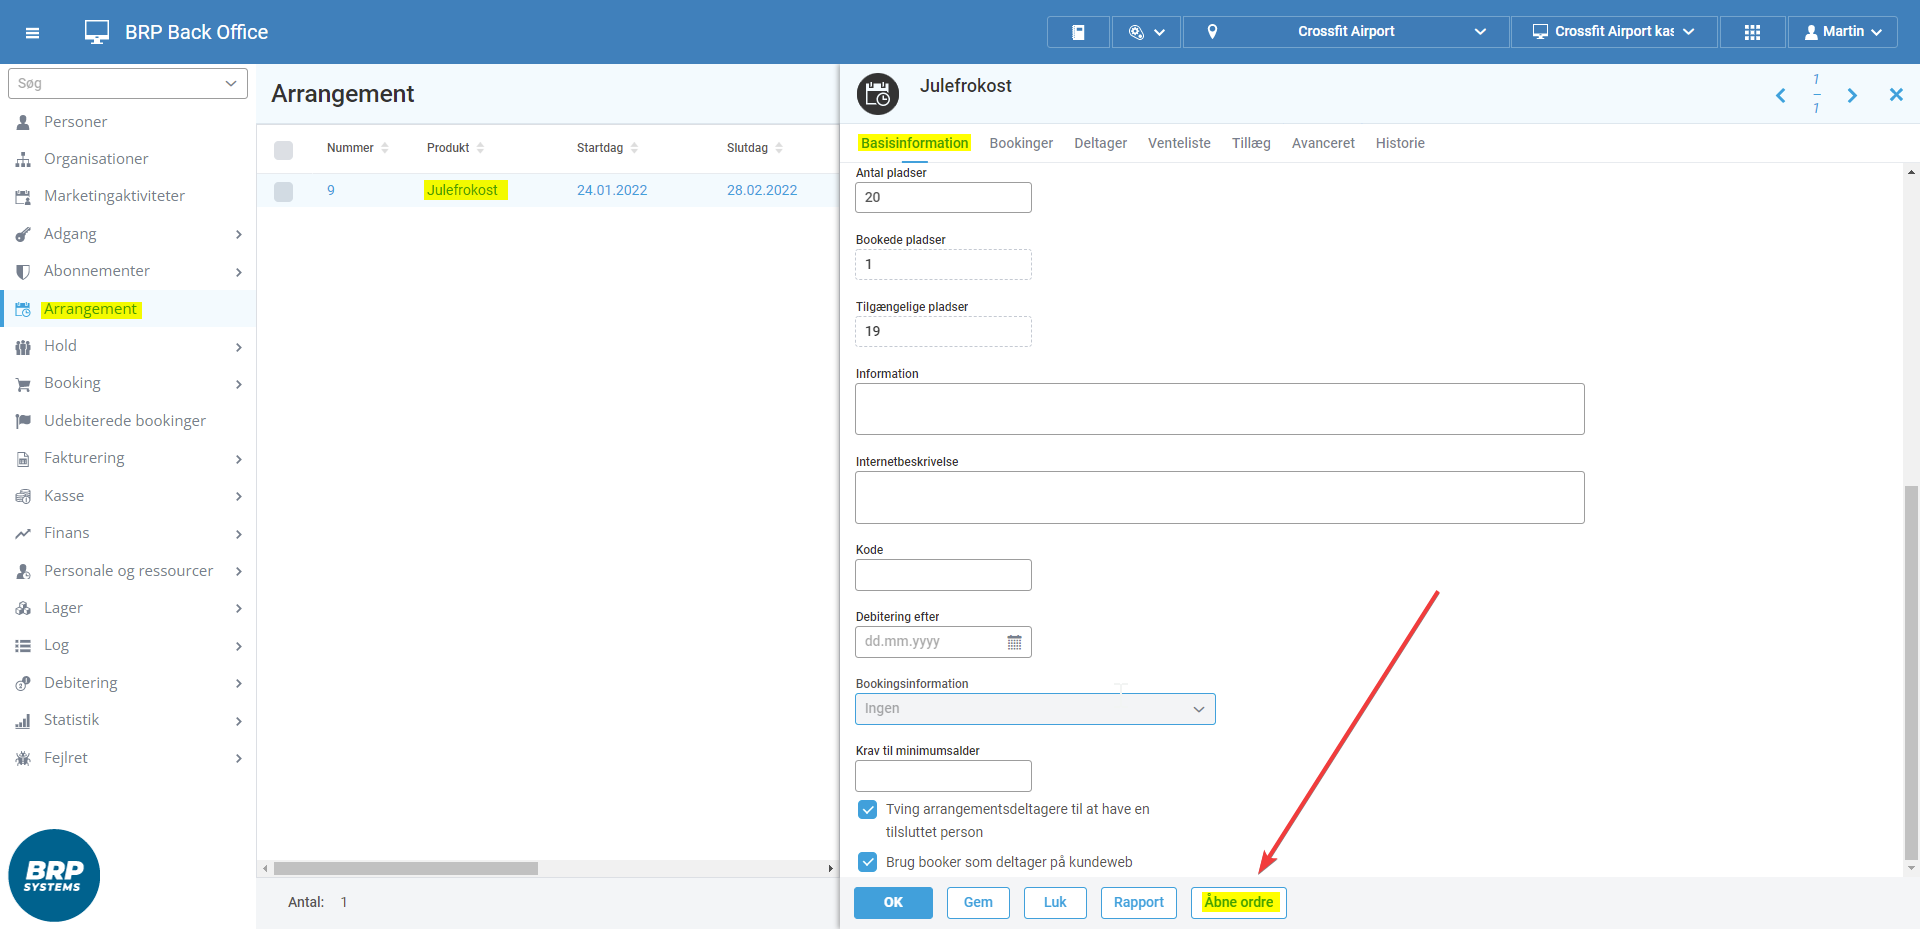
Task: Open the Debitering efter calendar picker
Action: [x=1014, y=642]
